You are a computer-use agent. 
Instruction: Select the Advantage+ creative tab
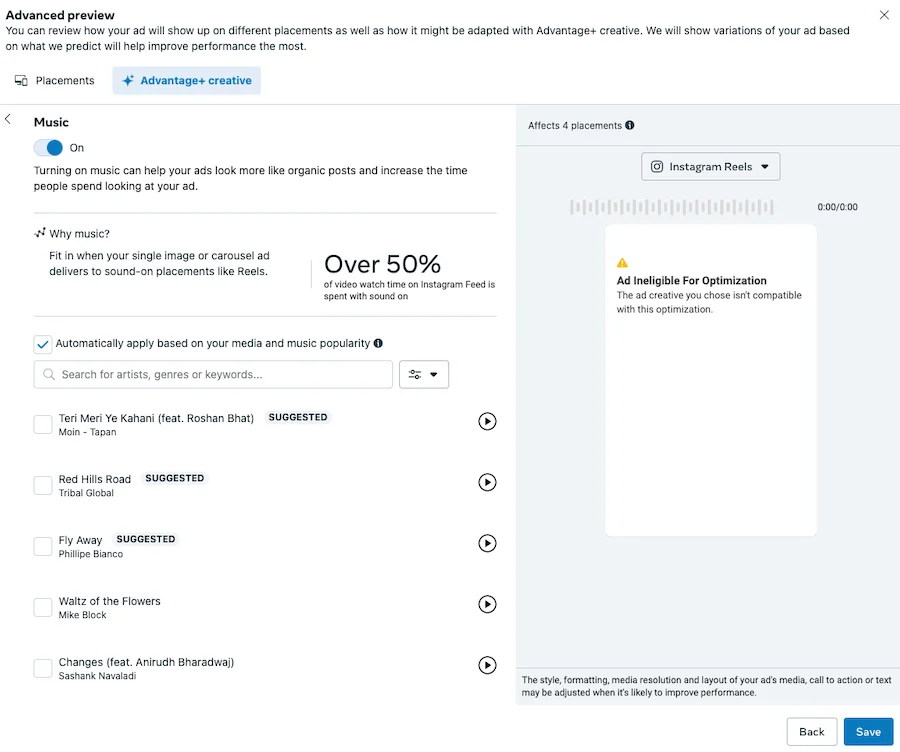pos(187,80)
